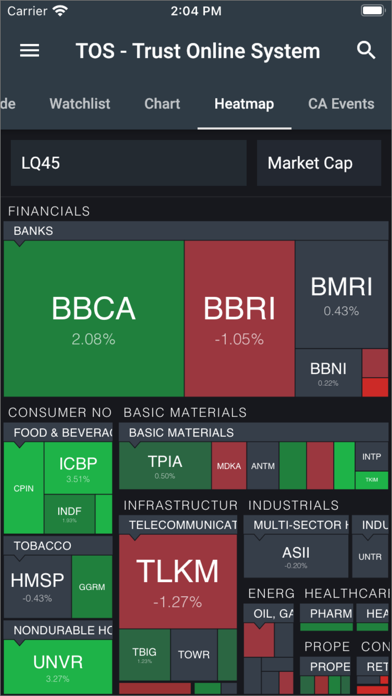Tap the battery status icon

372,11
